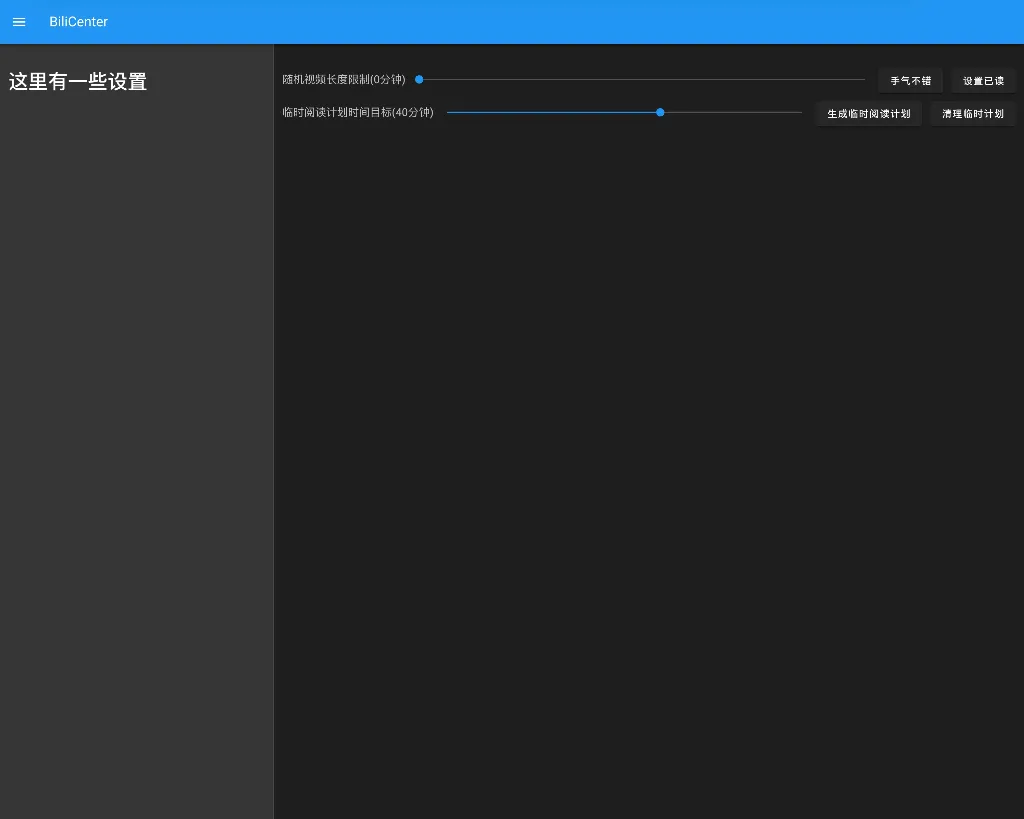
Task: Click the 设置已读 button
Action: (x=983, y=81)
